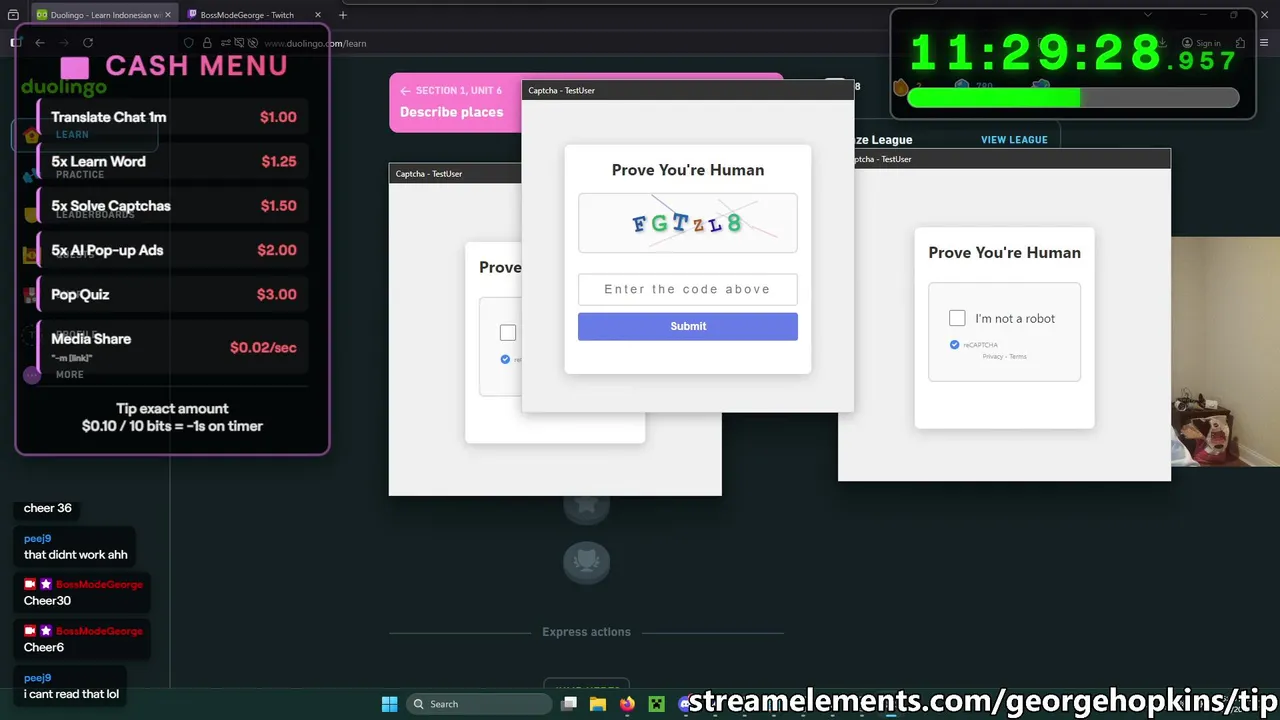1280x720 pixels.
Task: Click the reCAPTCHA logo in right Captcha window
Action: coord(954,345)
